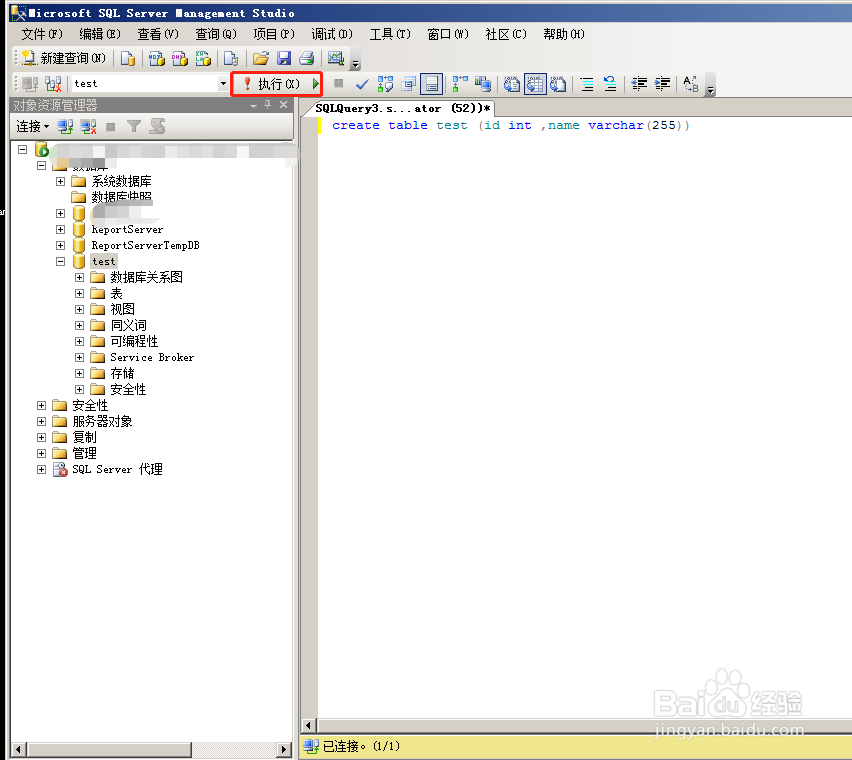Open the 工具(T) menu
Screen dimensions: 852x760
pyautogui.click(x=390, y=34)
